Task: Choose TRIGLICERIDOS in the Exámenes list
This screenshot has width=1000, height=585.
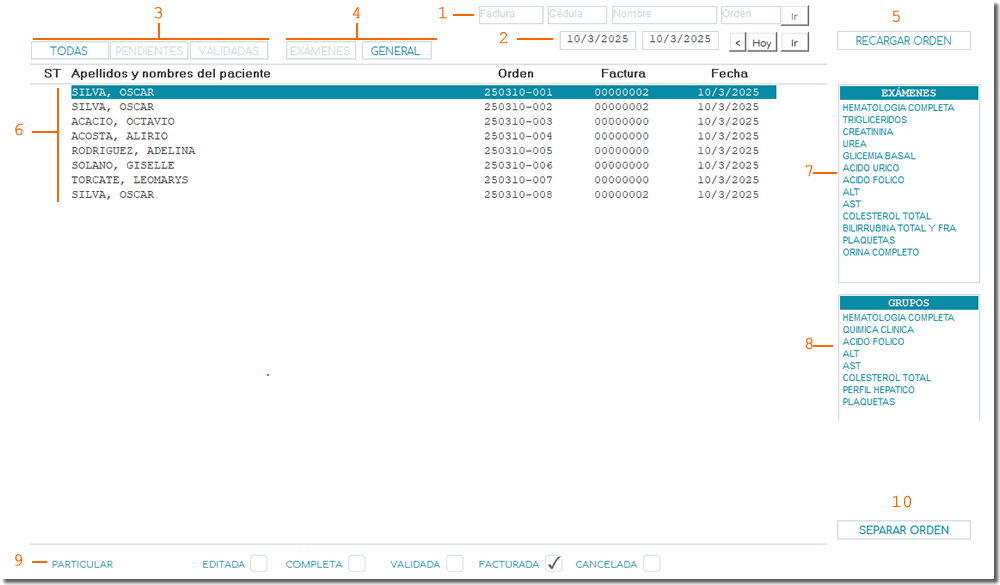Action: [x=875, y=120]
